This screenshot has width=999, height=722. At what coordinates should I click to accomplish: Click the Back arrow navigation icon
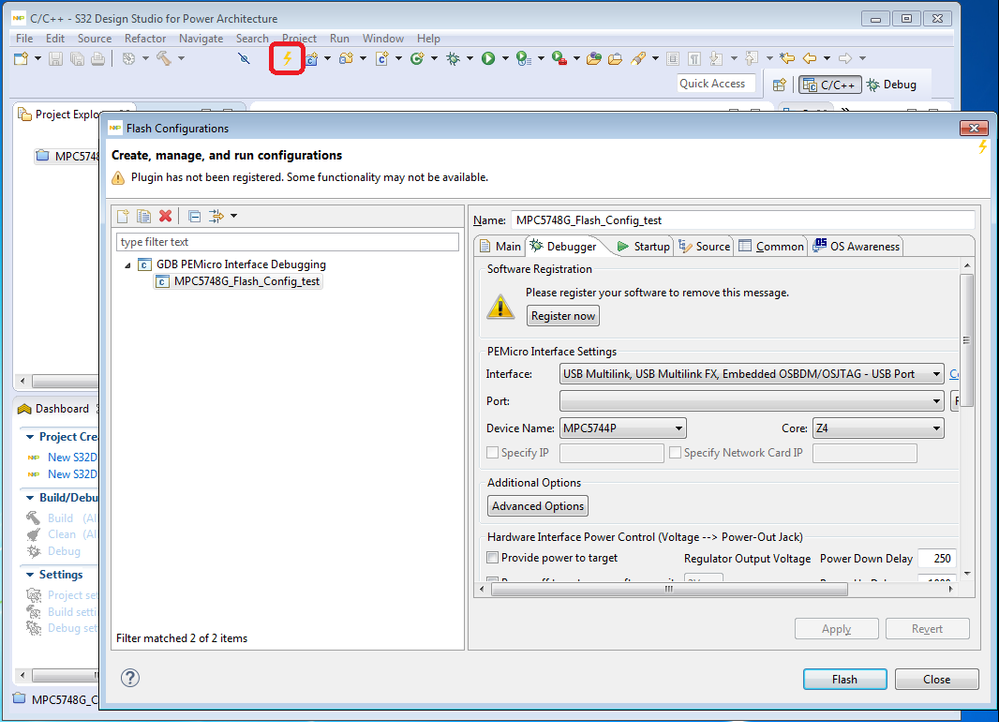pyautogui.click(x=810, y=59)
